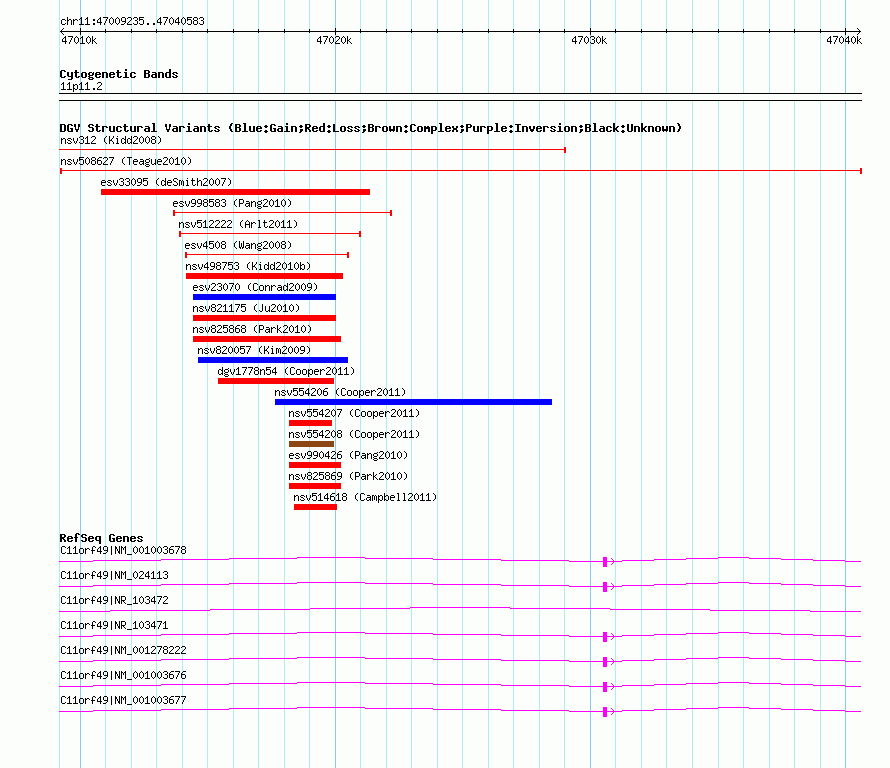Screen dimensions: 890x768
Task: Click the chr11:47009235..47040583 coordinates text
Action: [132, 22]
